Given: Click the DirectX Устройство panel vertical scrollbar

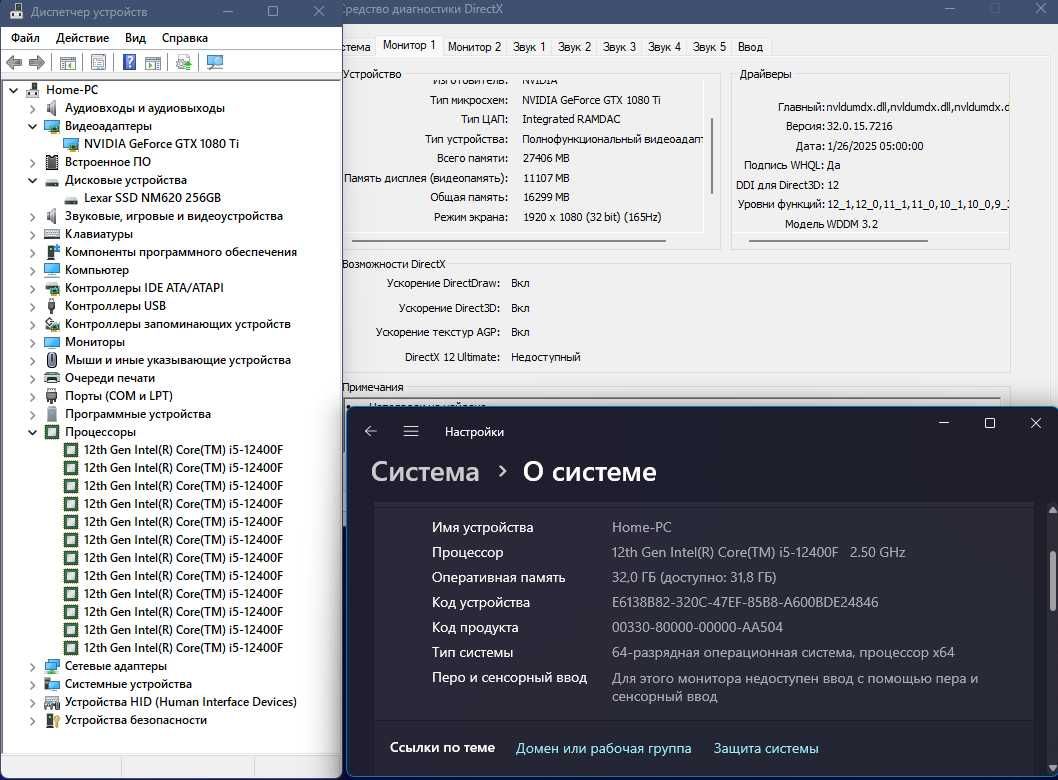Looking at the screenshot, I should point(712,157).
